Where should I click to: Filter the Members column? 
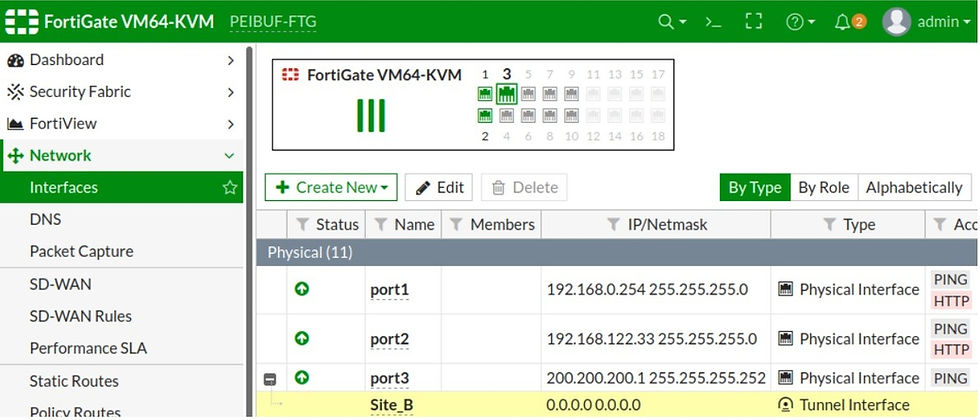pos(457,224)
